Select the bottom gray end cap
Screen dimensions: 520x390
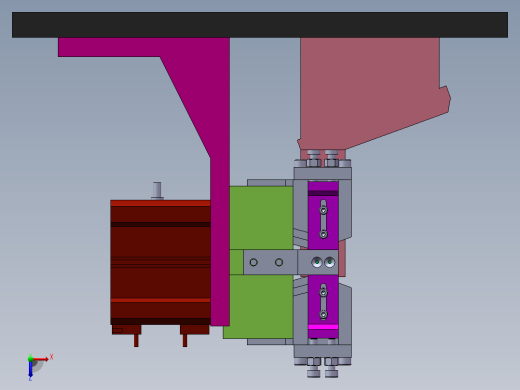[322, 351]
